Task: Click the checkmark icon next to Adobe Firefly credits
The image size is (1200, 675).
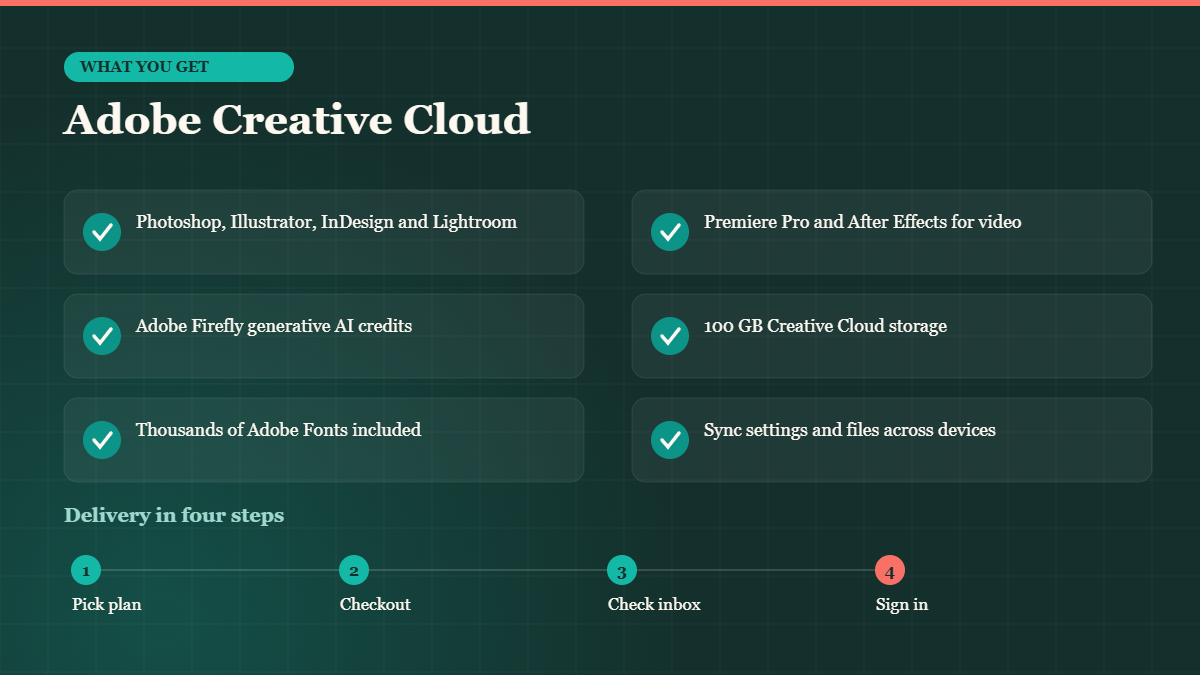Action: coord(102,336)
